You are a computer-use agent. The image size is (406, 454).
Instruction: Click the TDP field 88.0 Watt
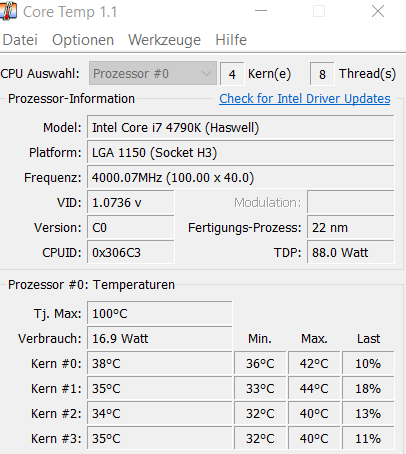[x=351, y=252]
